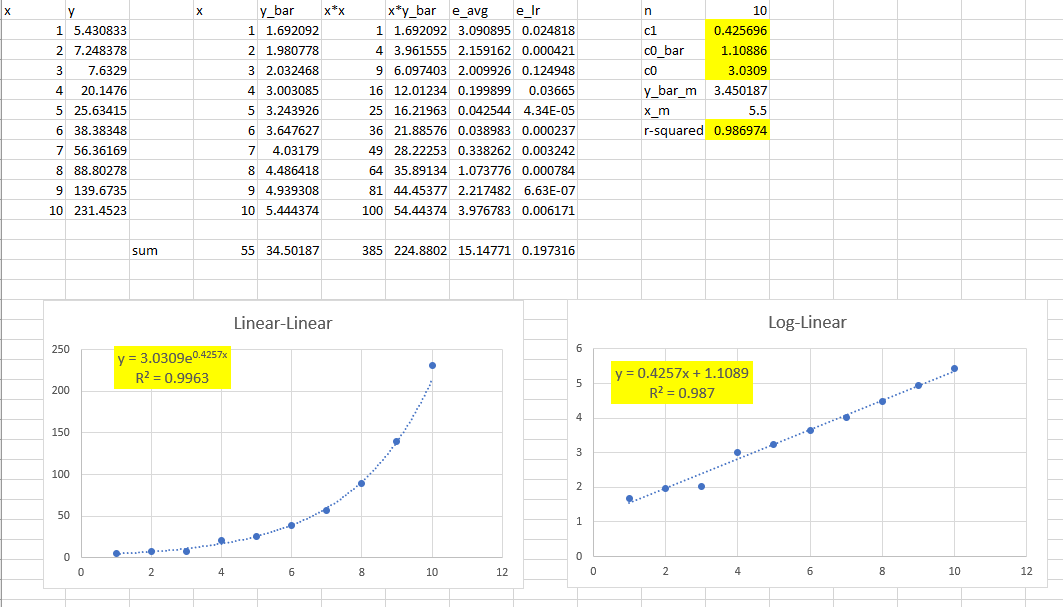
Task: Select the c0_bar label cell
Action: click(x=673, y=51)
